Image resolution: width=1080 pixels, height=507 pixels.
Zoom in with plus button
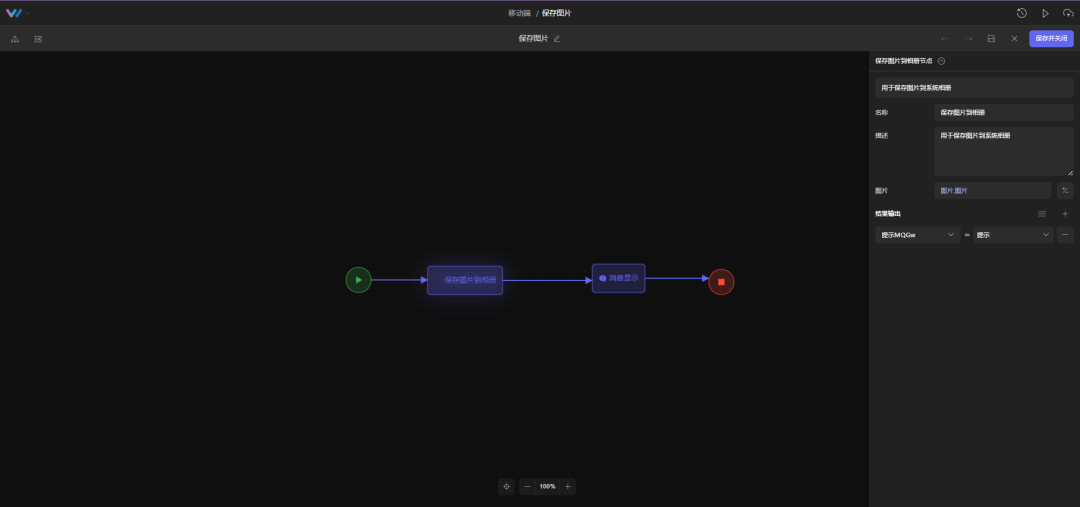pyautogui.click(x=568, y=486)
